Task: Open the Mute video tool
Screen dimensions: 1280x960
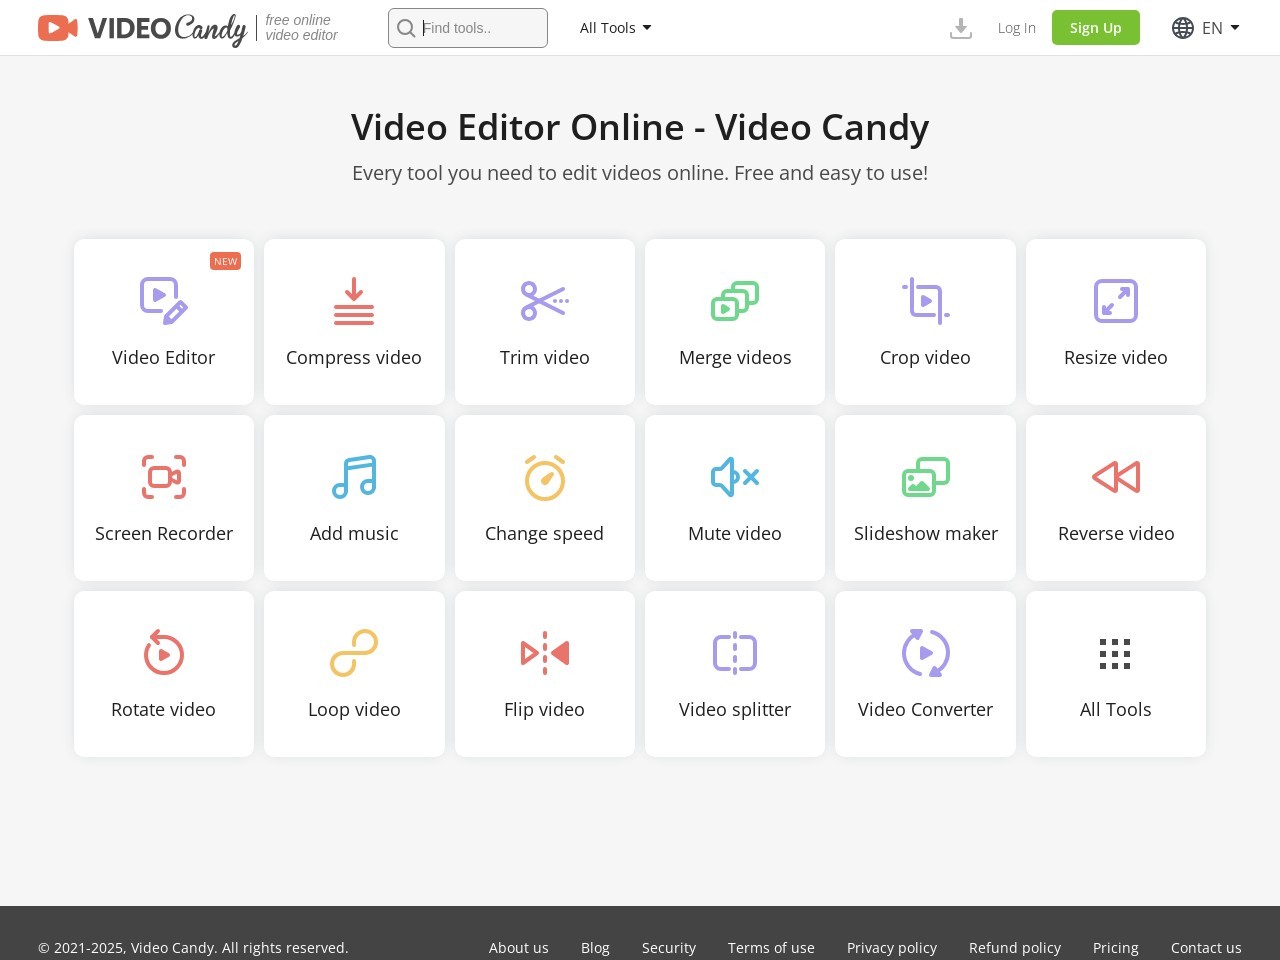Action: click(x=735, y=498)
